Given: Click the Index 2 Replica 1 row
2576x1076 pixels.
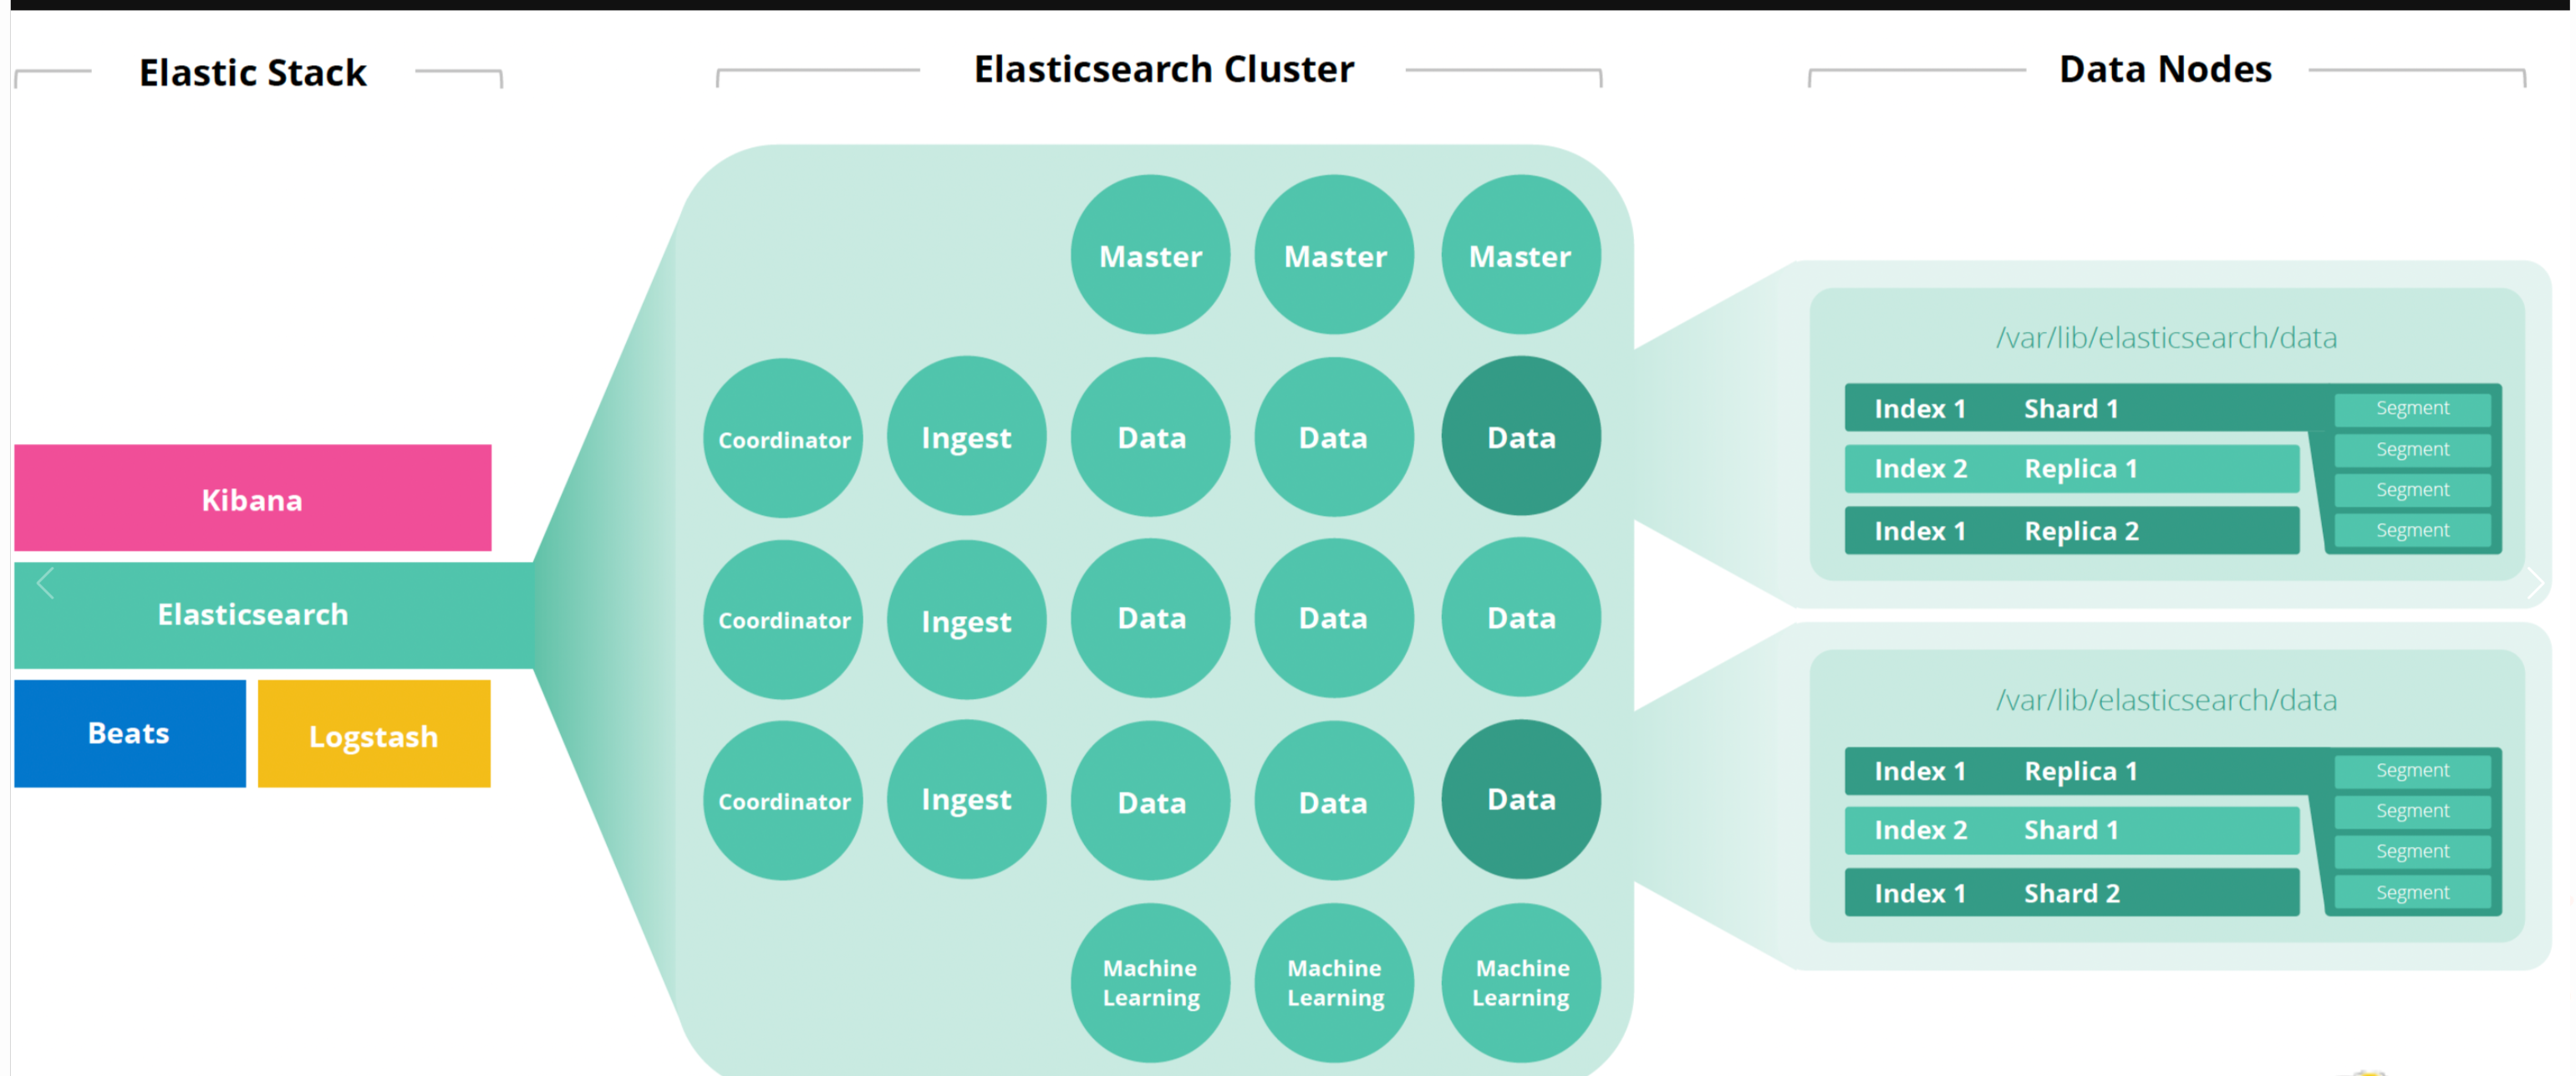Looking at the screenshot, I should tap(2072, 469).
